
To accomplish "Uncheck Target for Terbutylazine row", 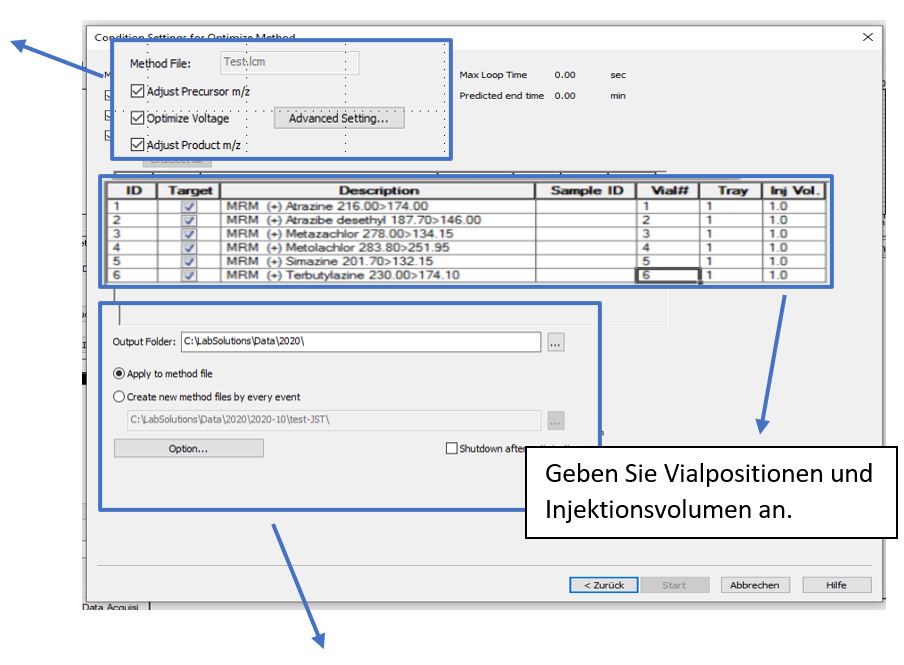I will [x=189, y=276].
